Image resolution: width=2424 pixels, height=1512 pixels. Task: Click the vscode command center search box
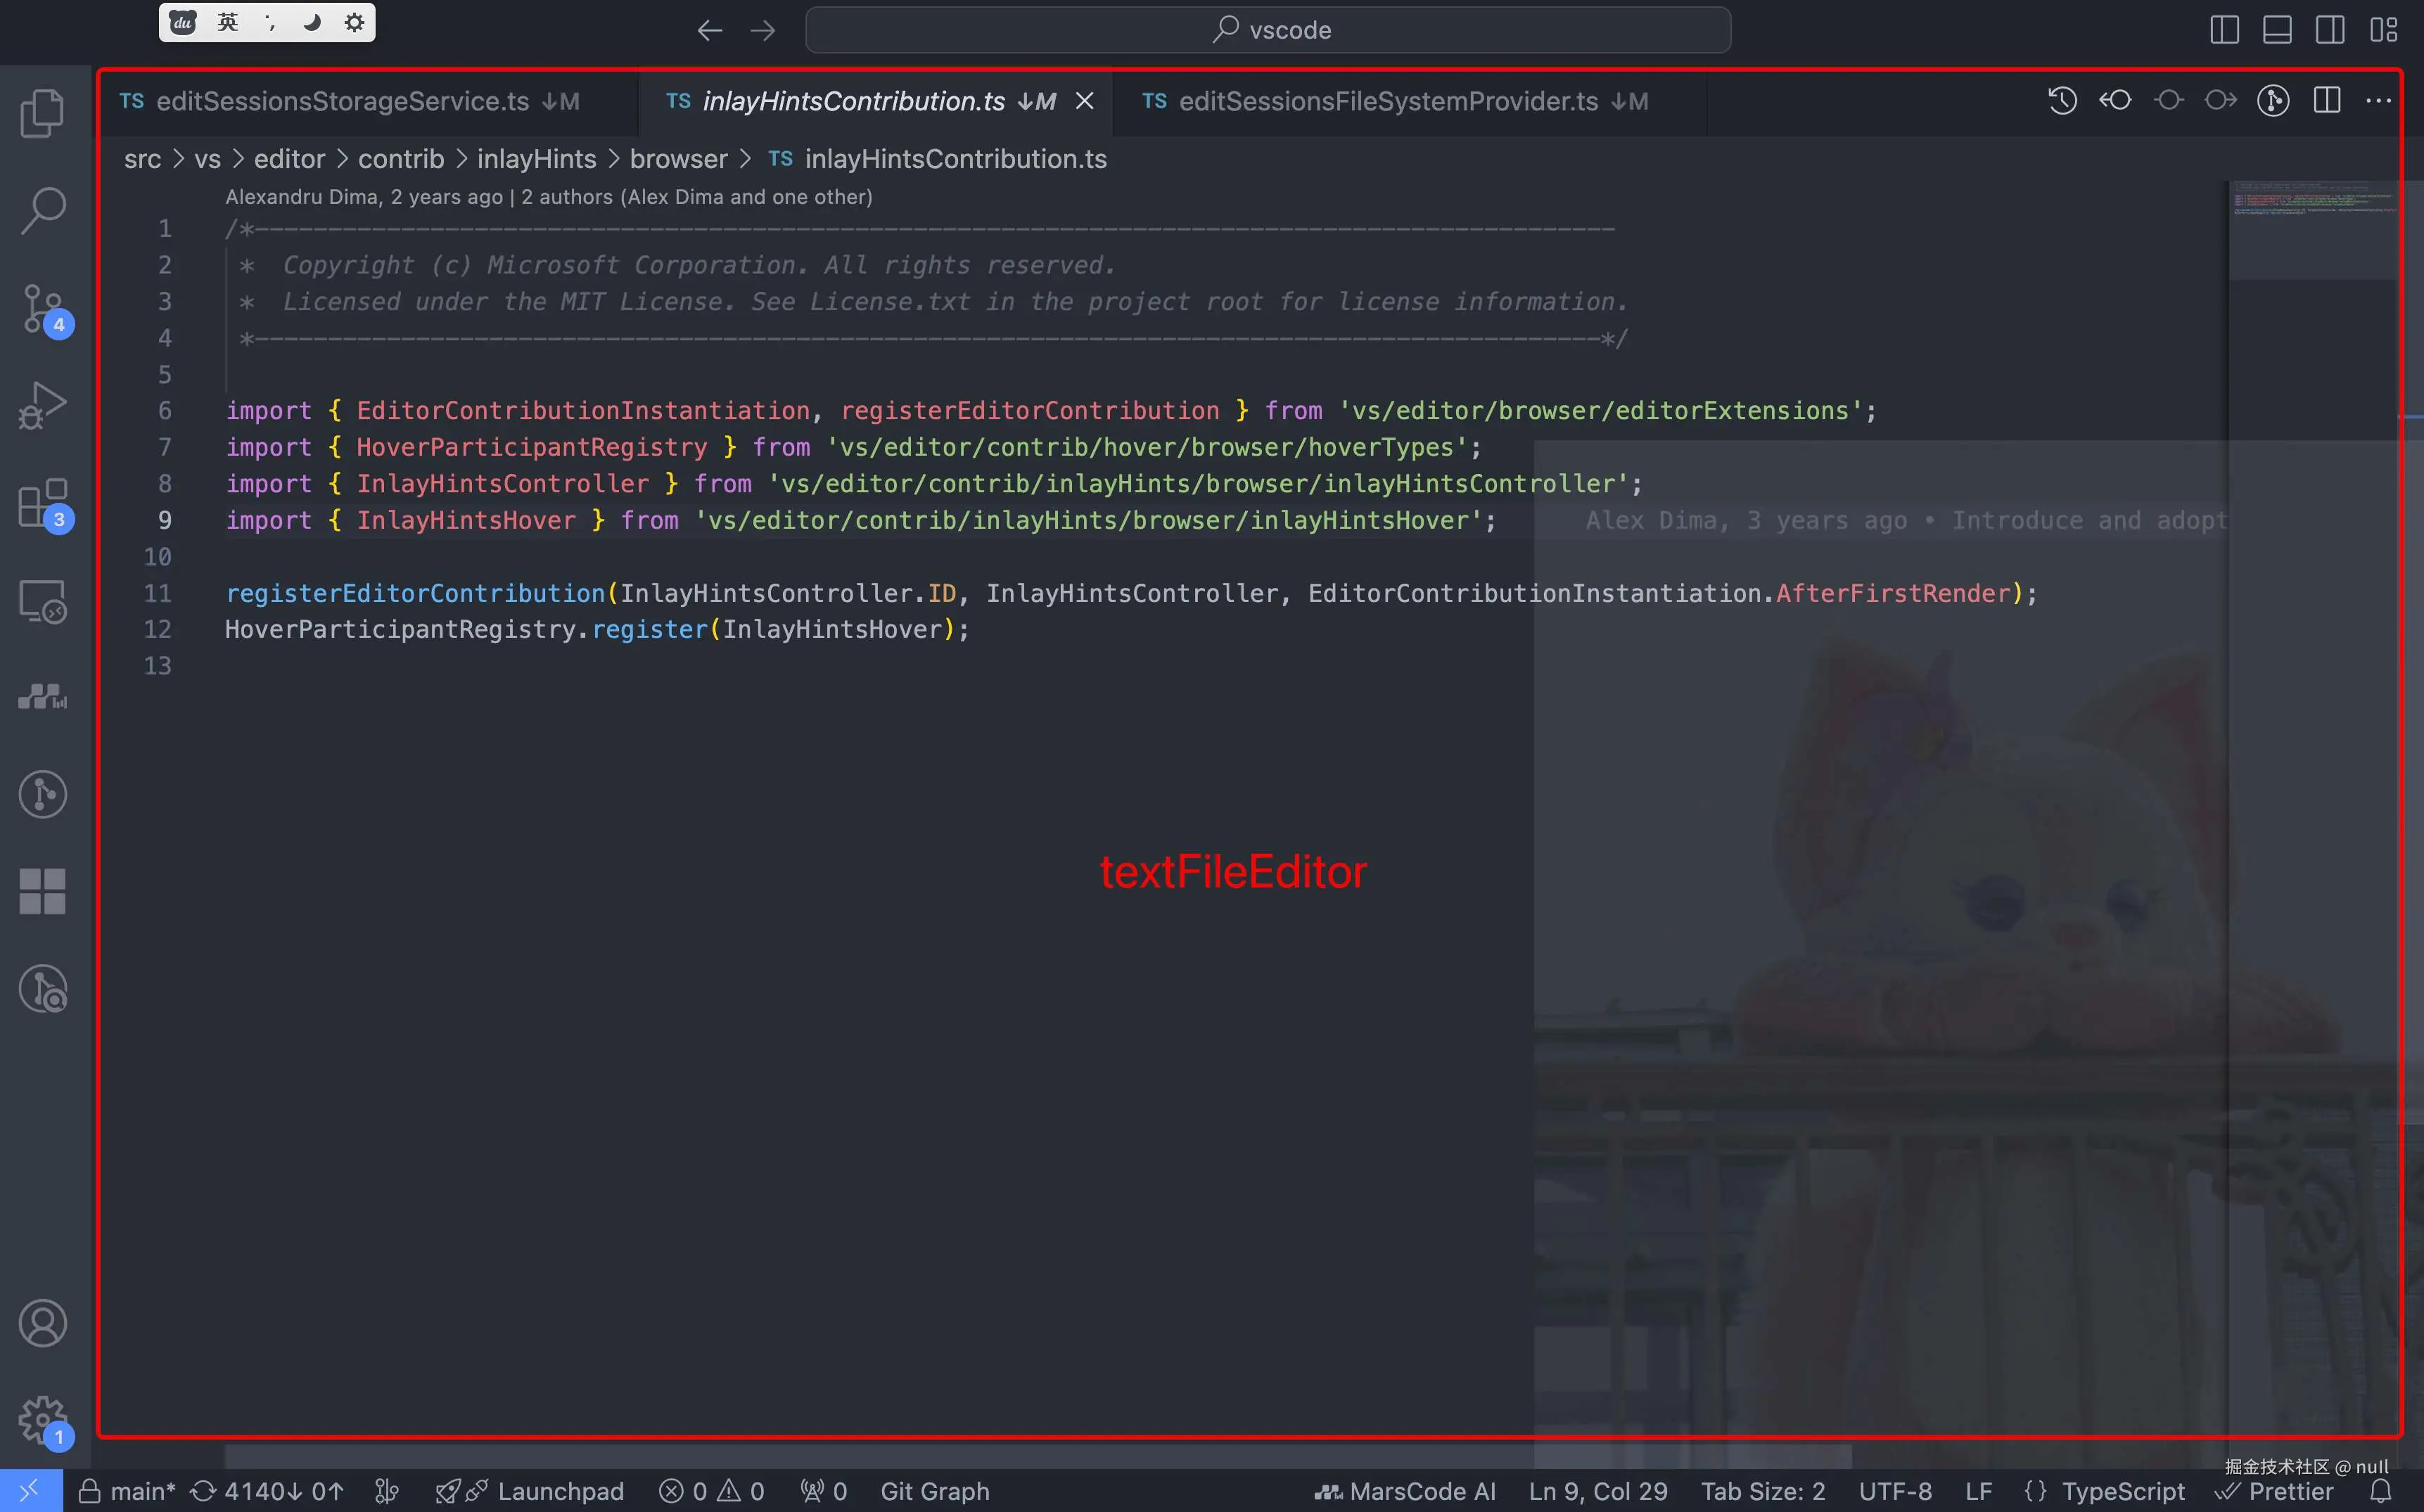(x=1268, y=30)
